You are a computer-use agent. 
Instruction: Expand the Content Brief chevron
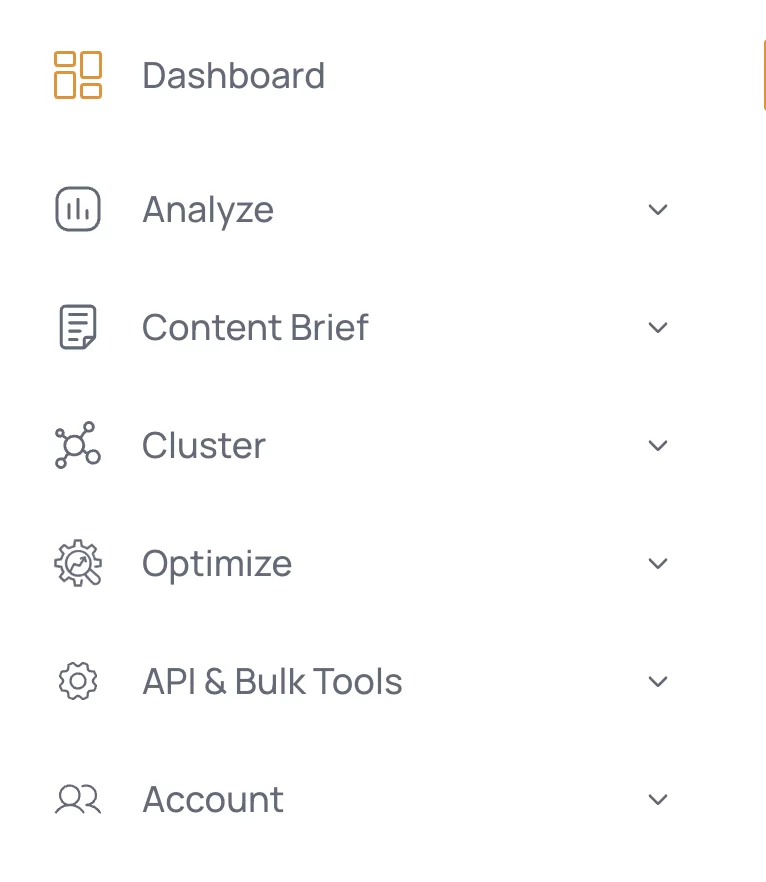[657, 327]
